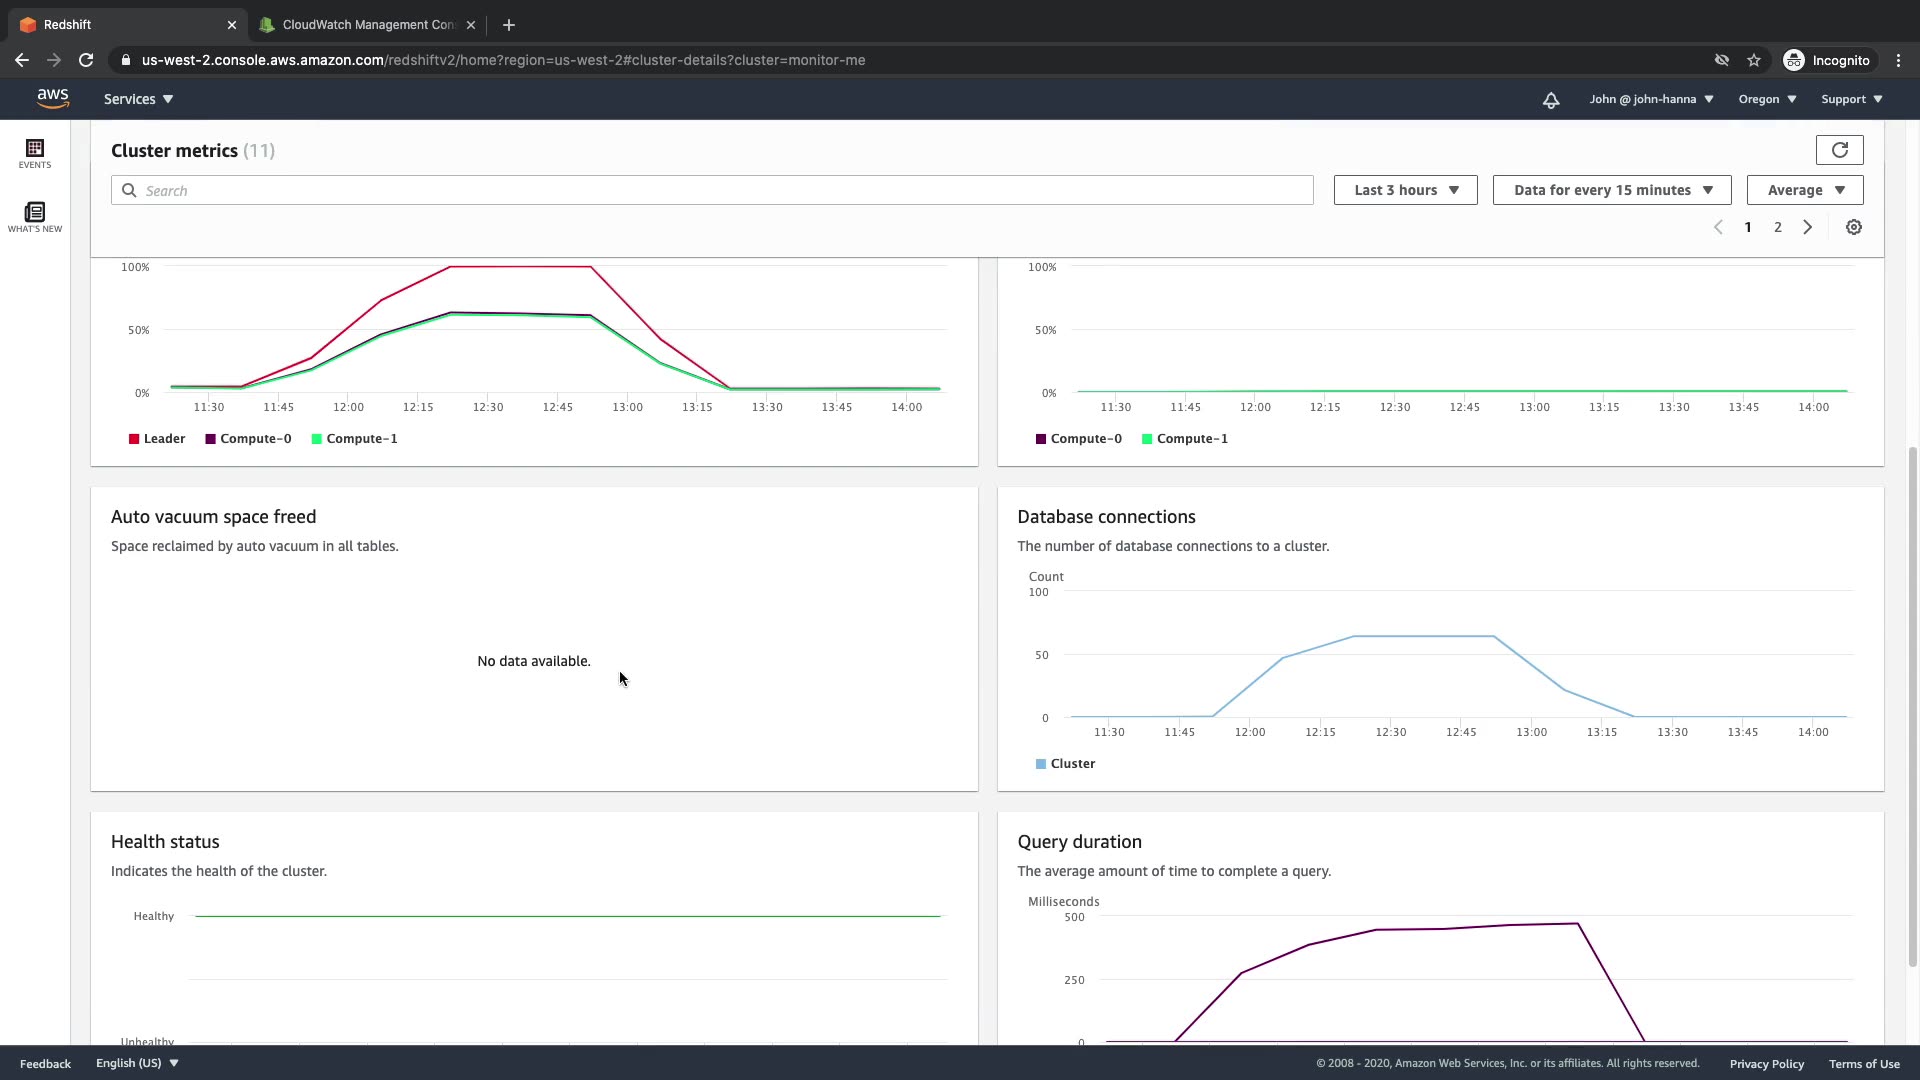Toggle the Leader legend series
Screen dimensions: 1920x1080
157,439
